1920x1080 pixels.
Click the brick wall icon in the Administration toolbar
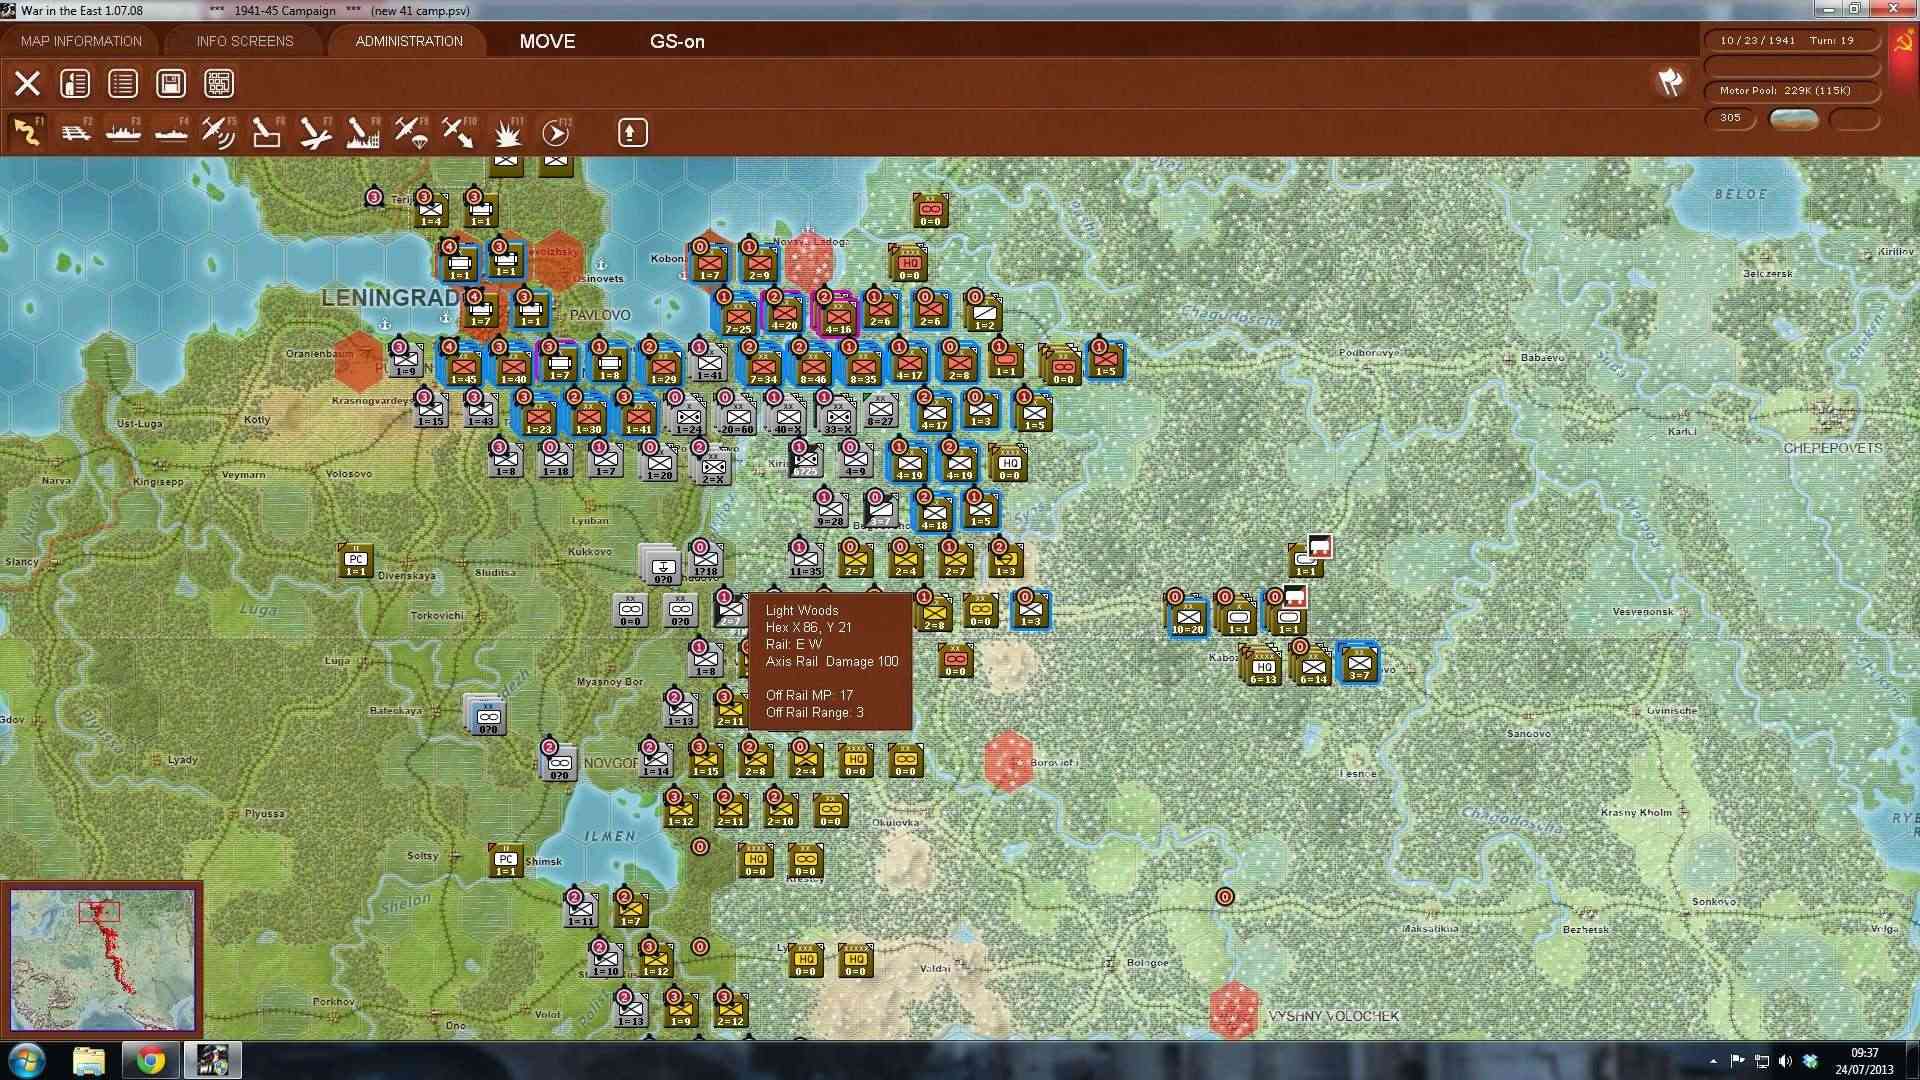point(219,83)
